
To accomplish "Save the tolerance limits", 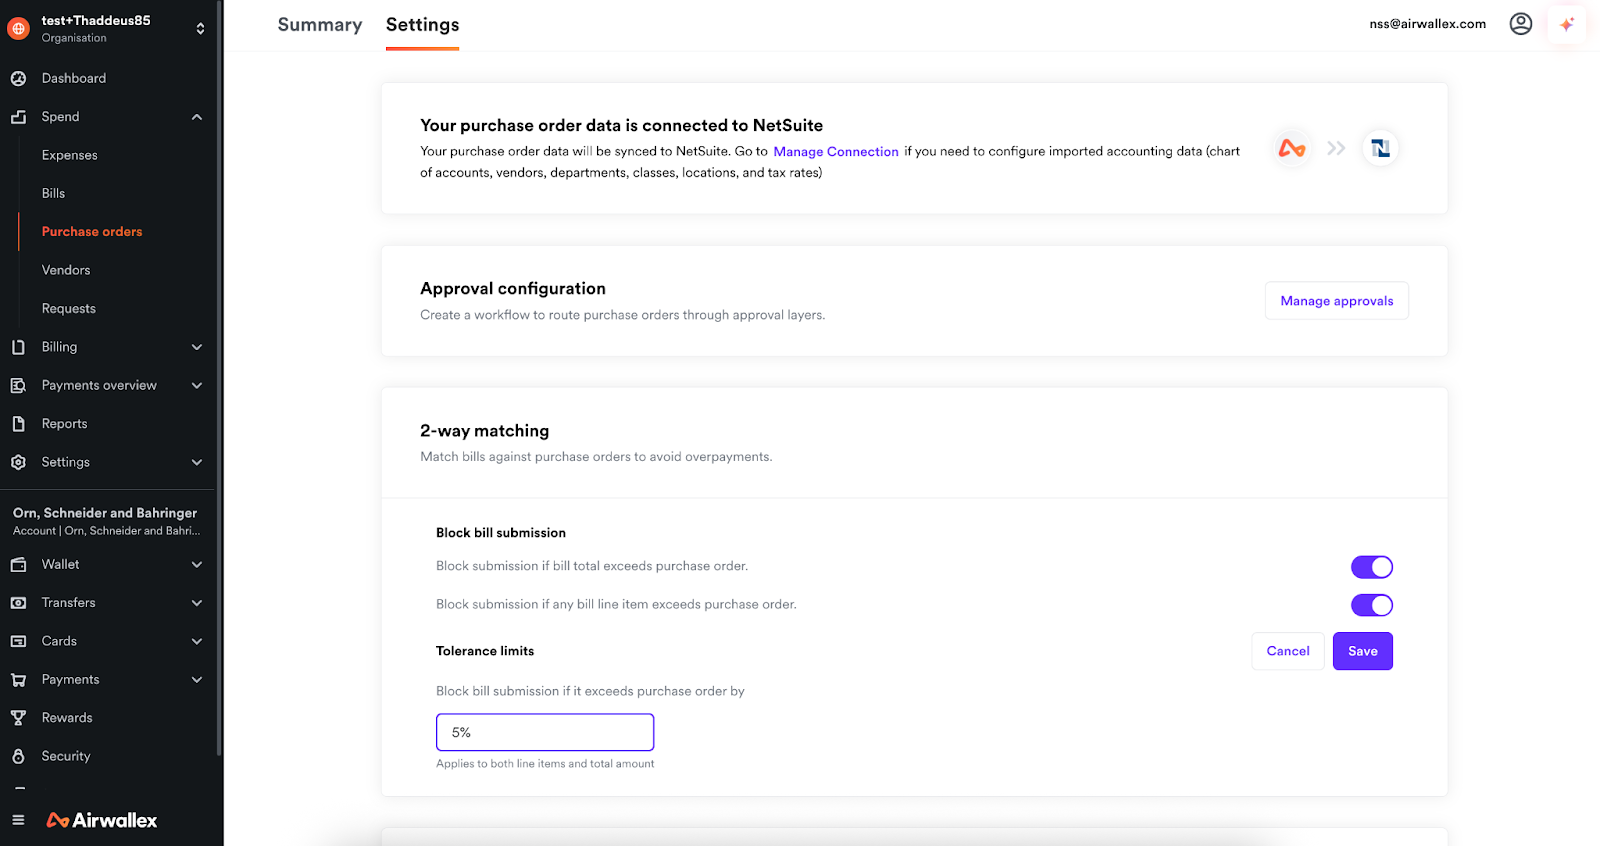I will (x=1362, y=651).
